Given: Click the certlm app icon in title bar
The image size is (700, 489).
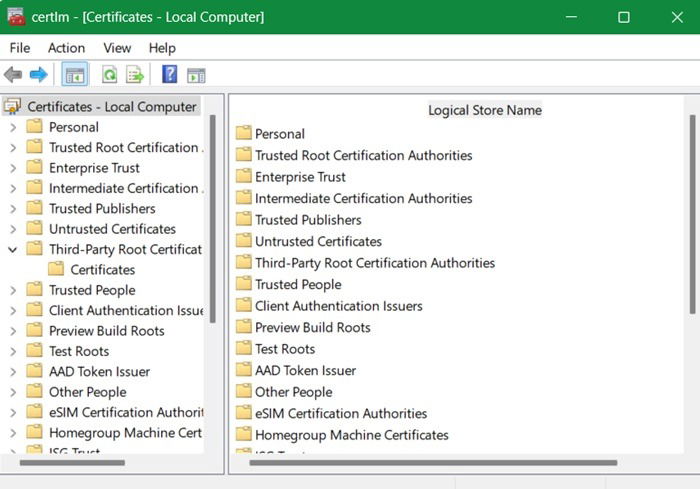Looking at the screenshot, I should coord(16,17).
